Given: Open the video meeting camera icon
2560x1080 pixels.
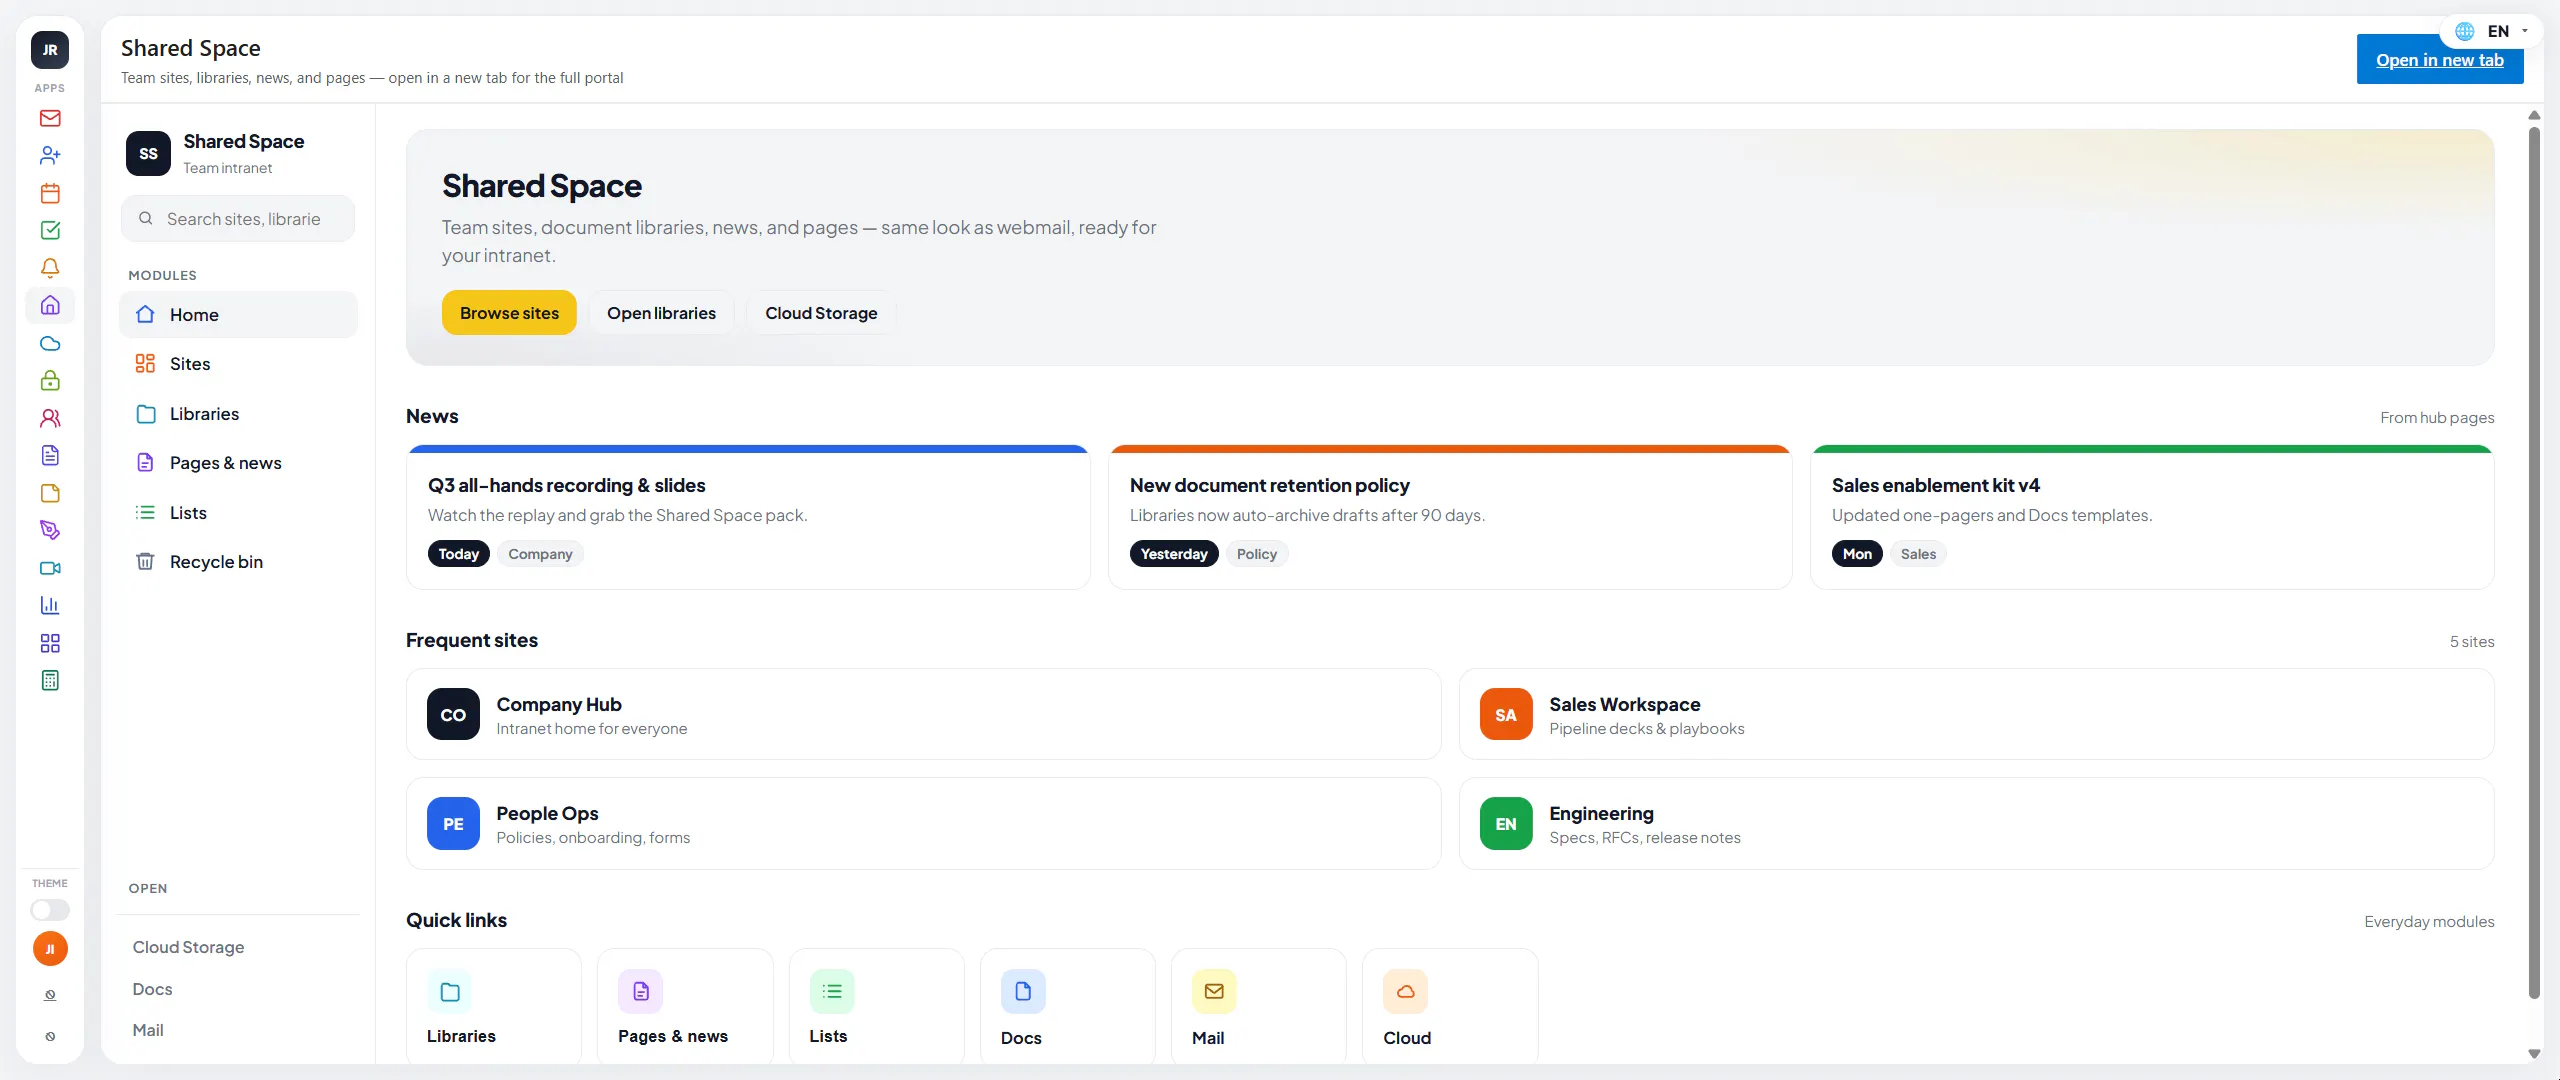Looking at the screenshot, I should (50, 568).
